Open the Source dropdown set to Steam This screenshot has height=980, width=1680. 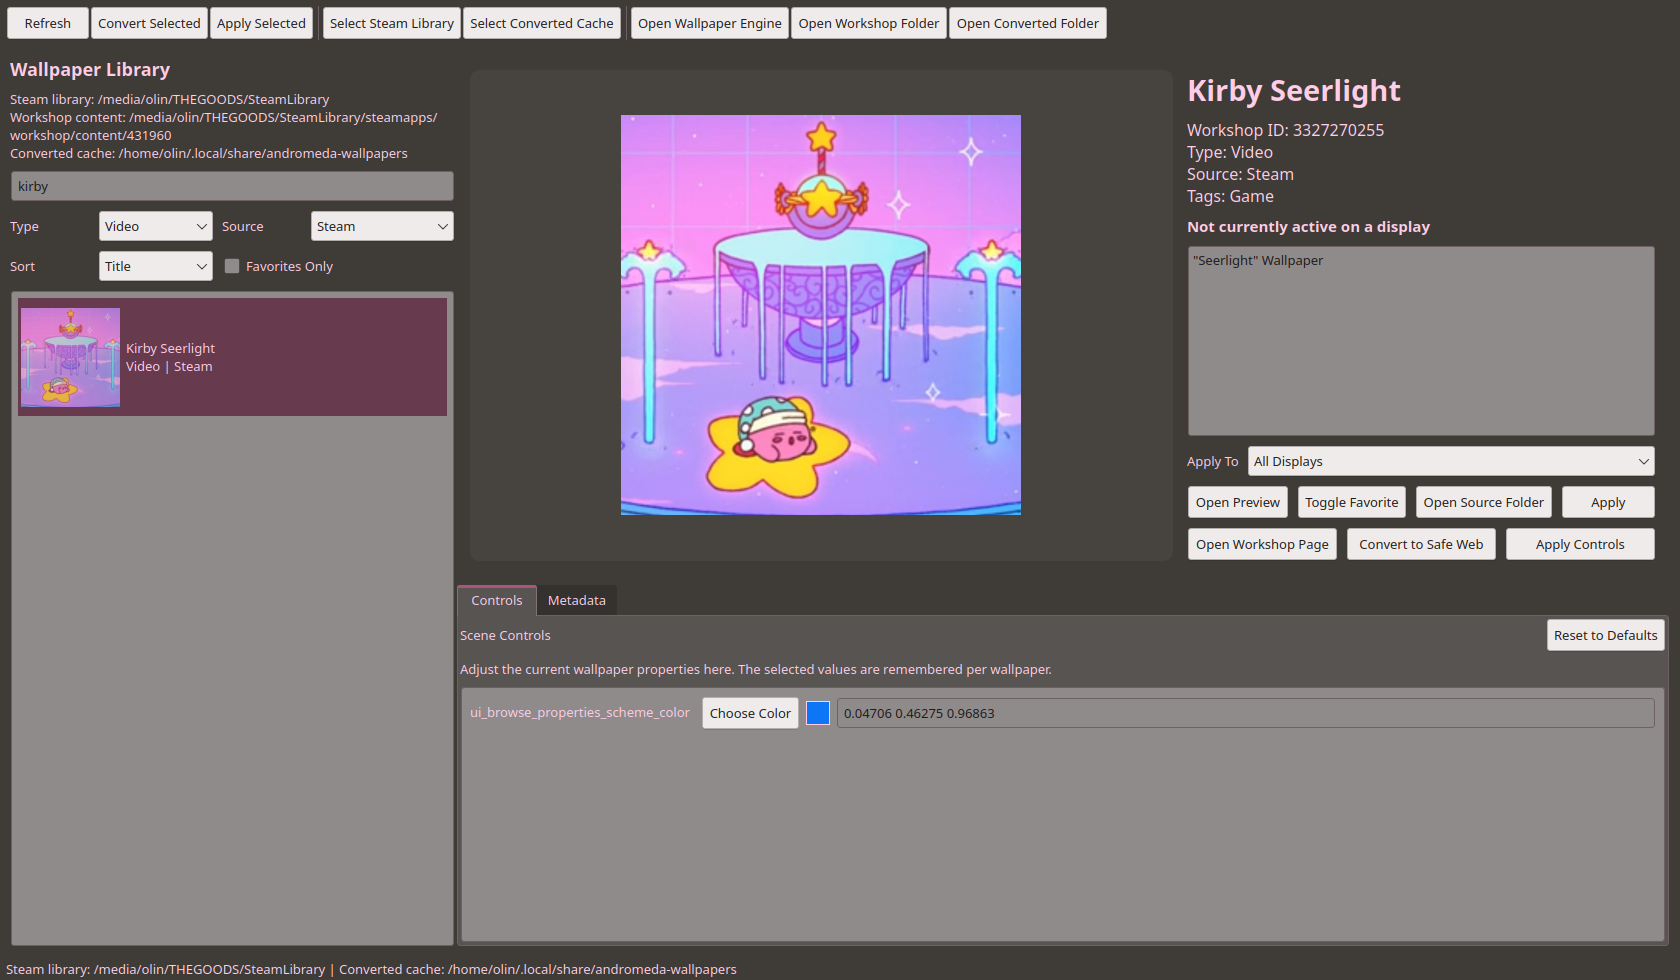tap(382, 226)
